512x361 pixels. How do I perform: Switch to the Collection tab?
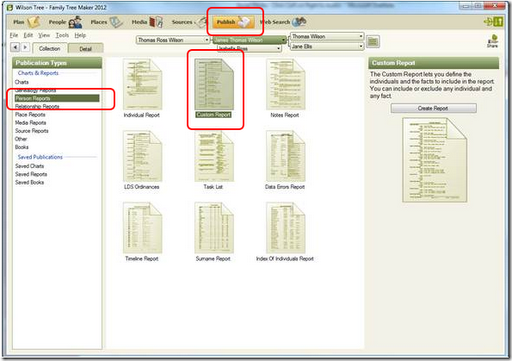(50, 48)
